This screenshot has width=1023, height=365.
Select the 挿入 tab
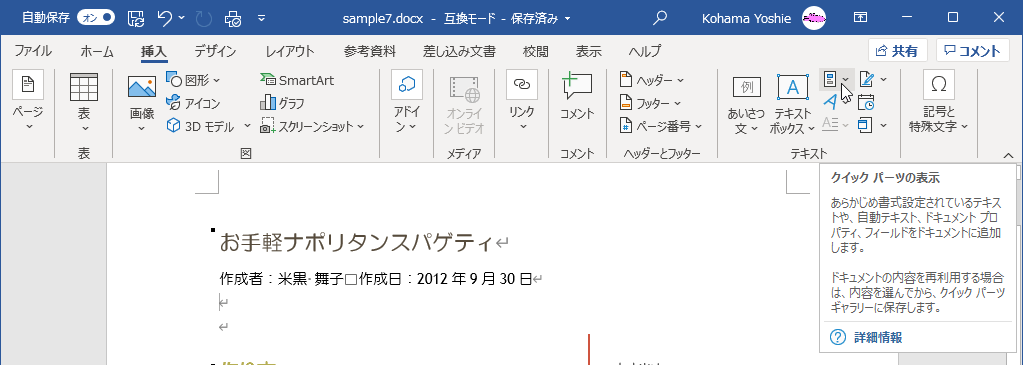pyautogui.click(x=155, y=52)
